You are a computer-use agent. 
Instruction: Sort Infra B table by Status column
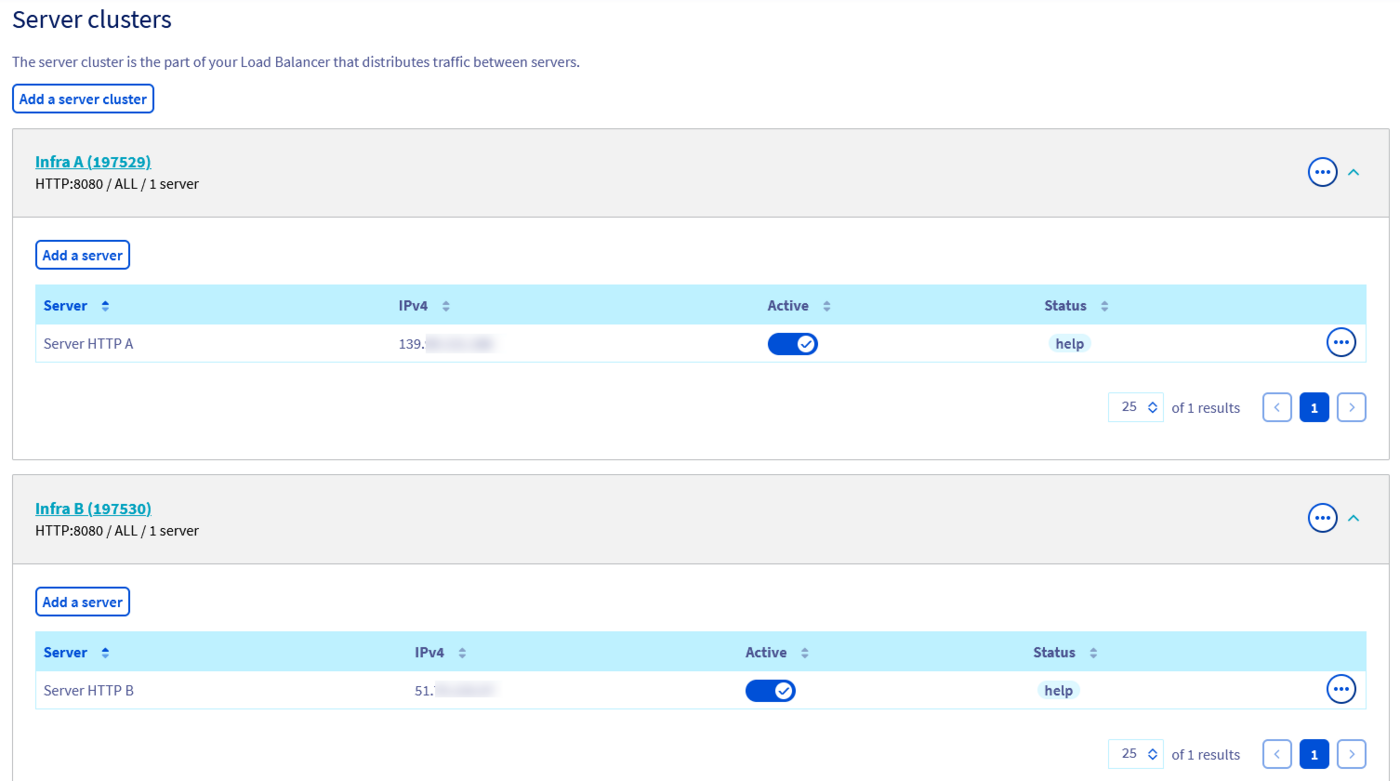pos(1093,653)
